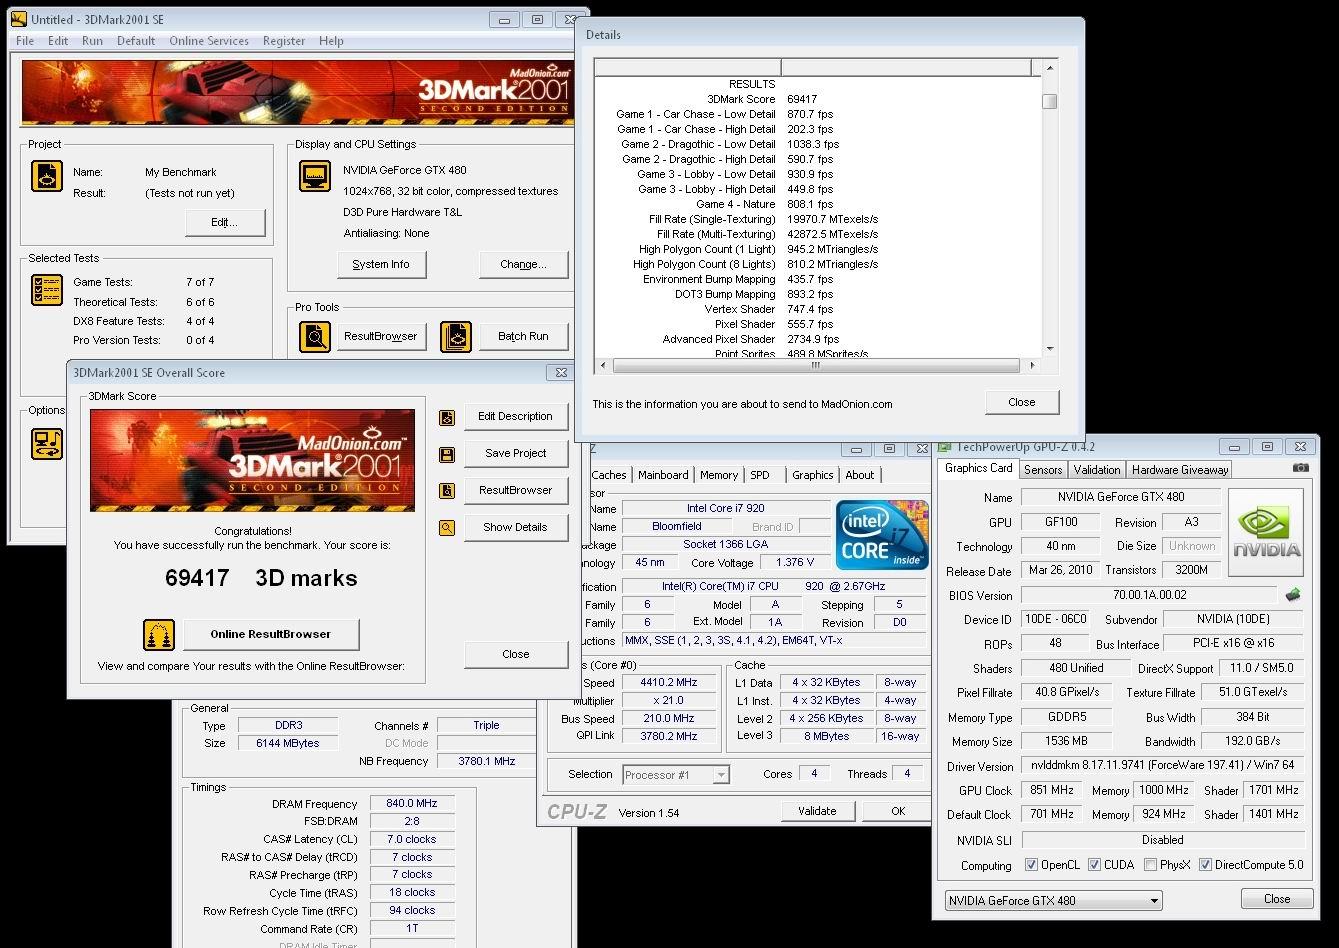
Task: Click the display monitor icon in Display settings
Action: 315,175
